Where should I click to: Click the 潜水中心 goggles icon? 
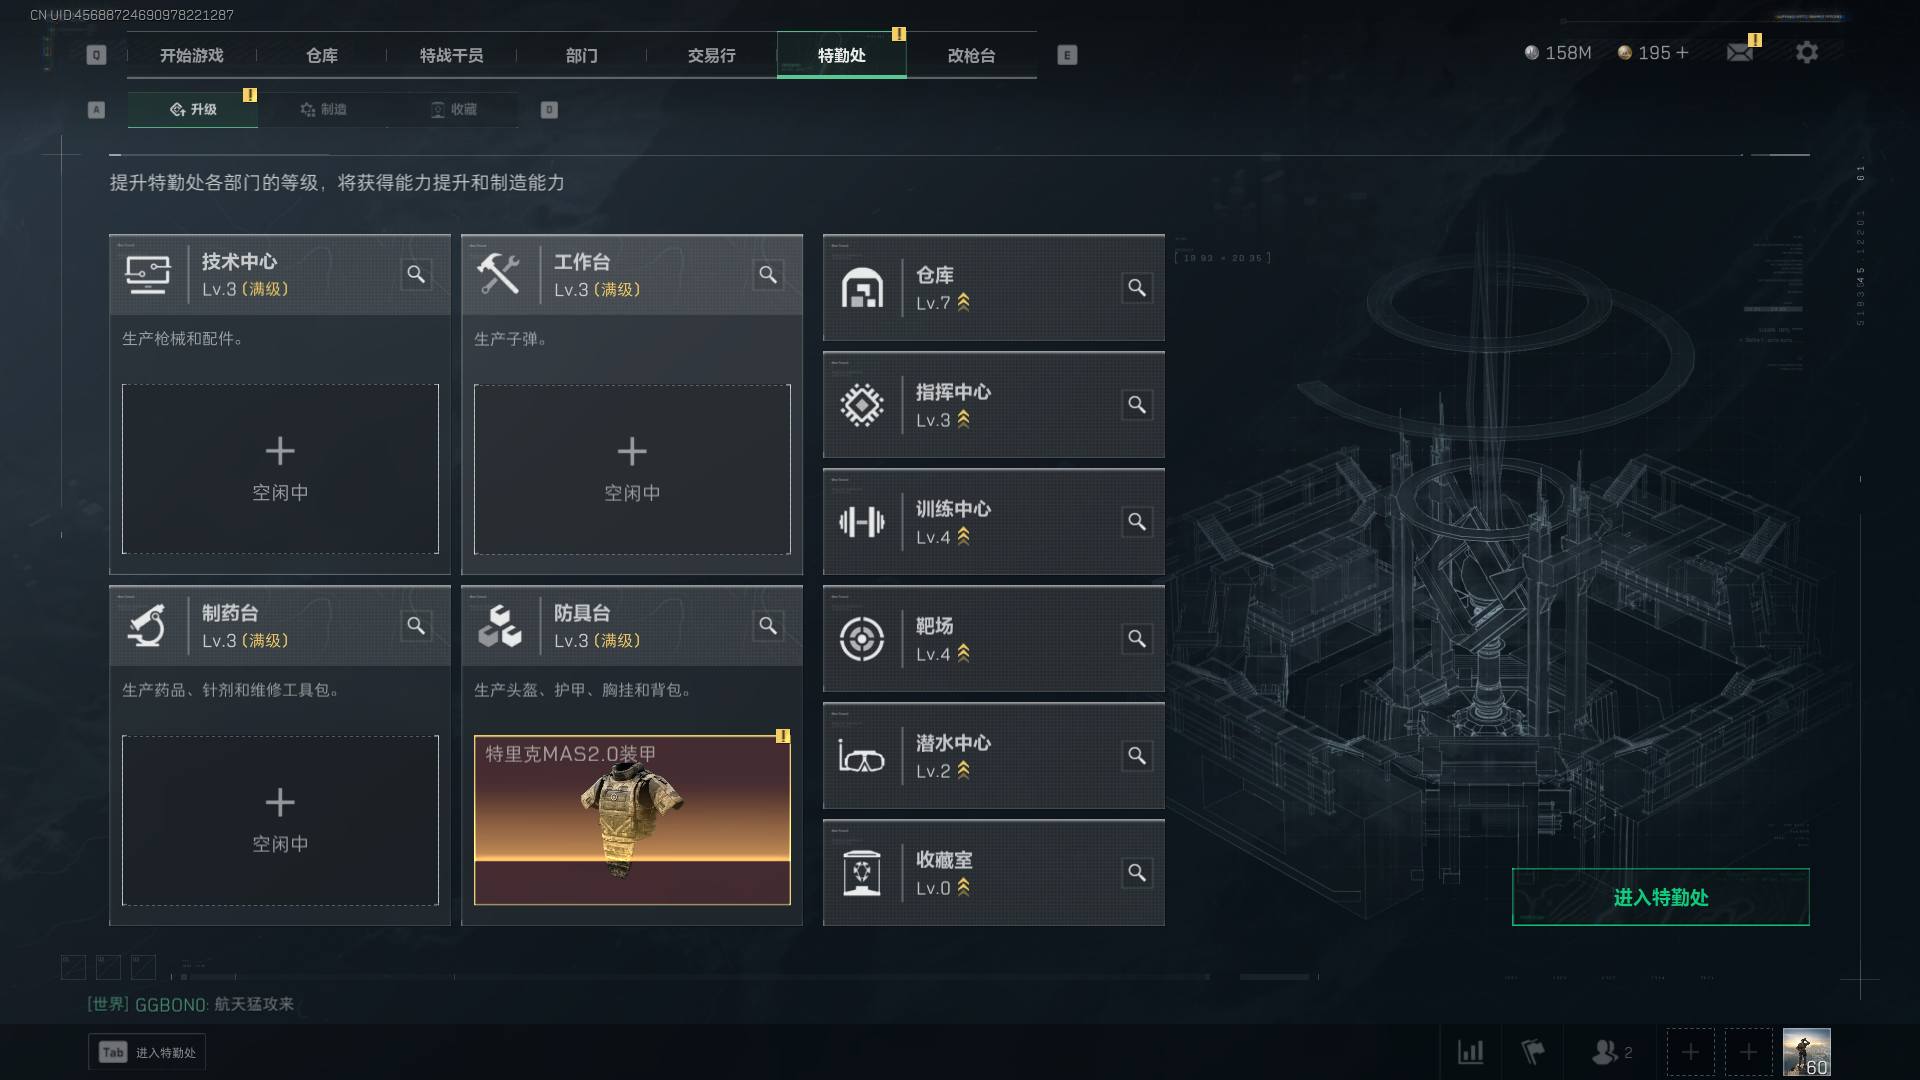(x=861, y=757)
